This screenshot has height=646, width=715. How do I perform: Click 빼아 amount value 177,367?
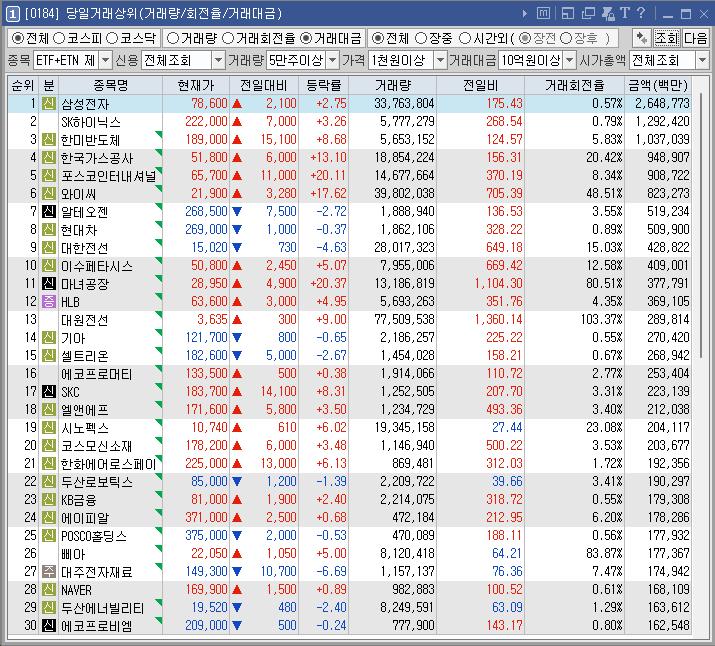point(668,553)
